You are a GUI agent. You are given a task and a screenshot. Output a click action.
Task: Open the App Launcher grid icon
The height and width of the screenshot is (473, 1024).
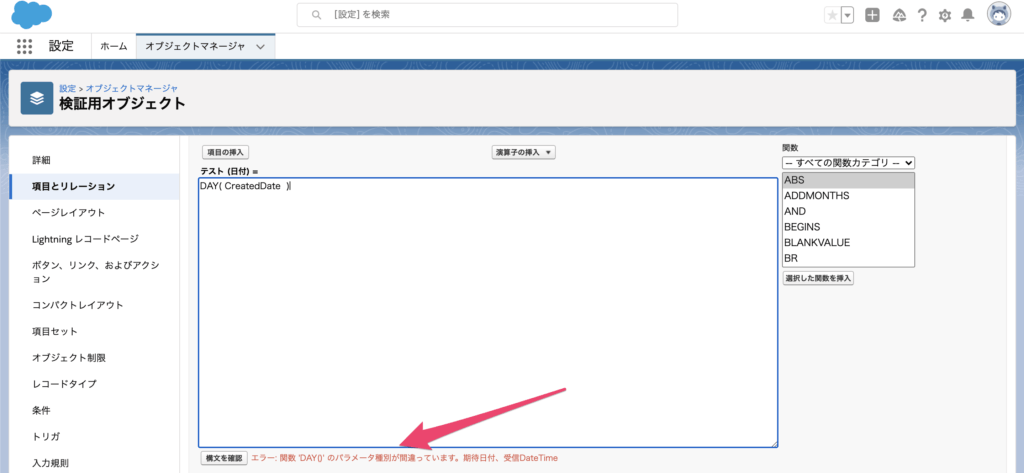point(25,46)
